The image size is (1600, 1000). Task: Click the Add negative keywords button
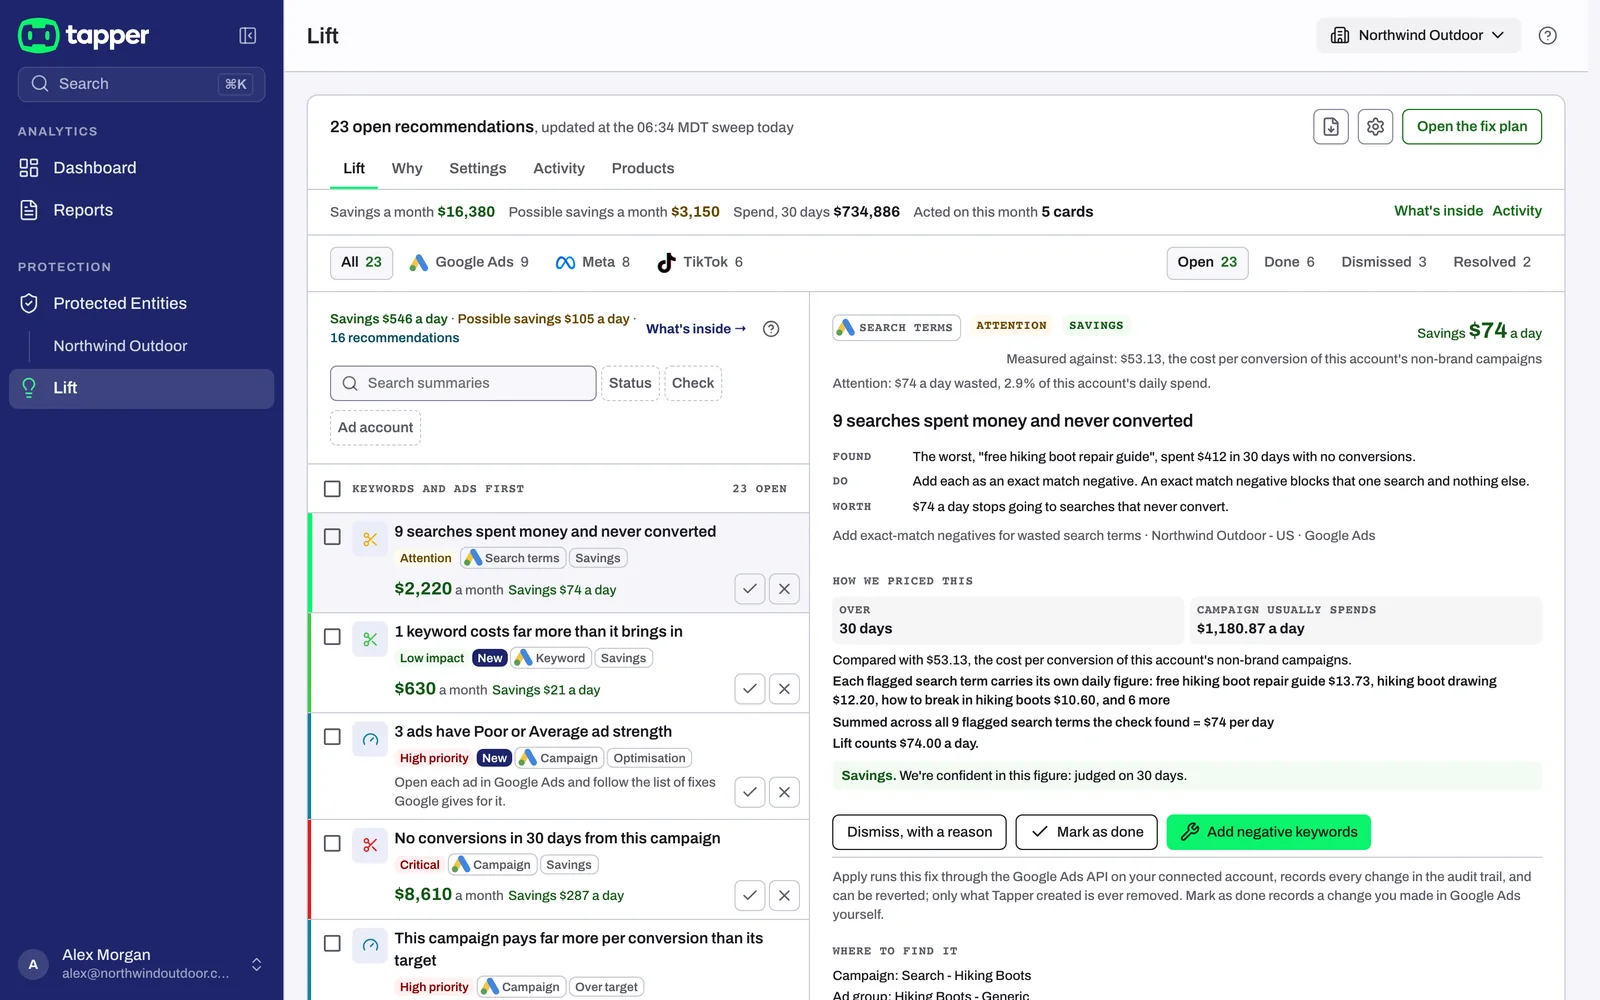pos(1268,832)
